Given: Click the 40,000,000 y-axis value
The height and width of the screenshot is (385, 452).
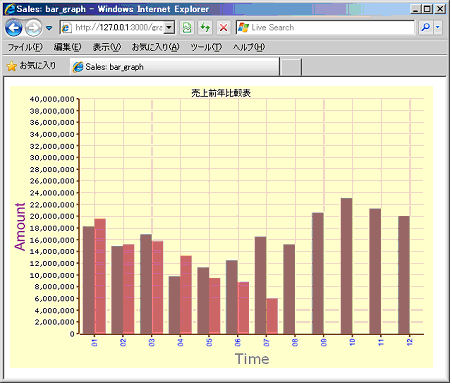Looking at the screenshot, I should tap(52, 99).
